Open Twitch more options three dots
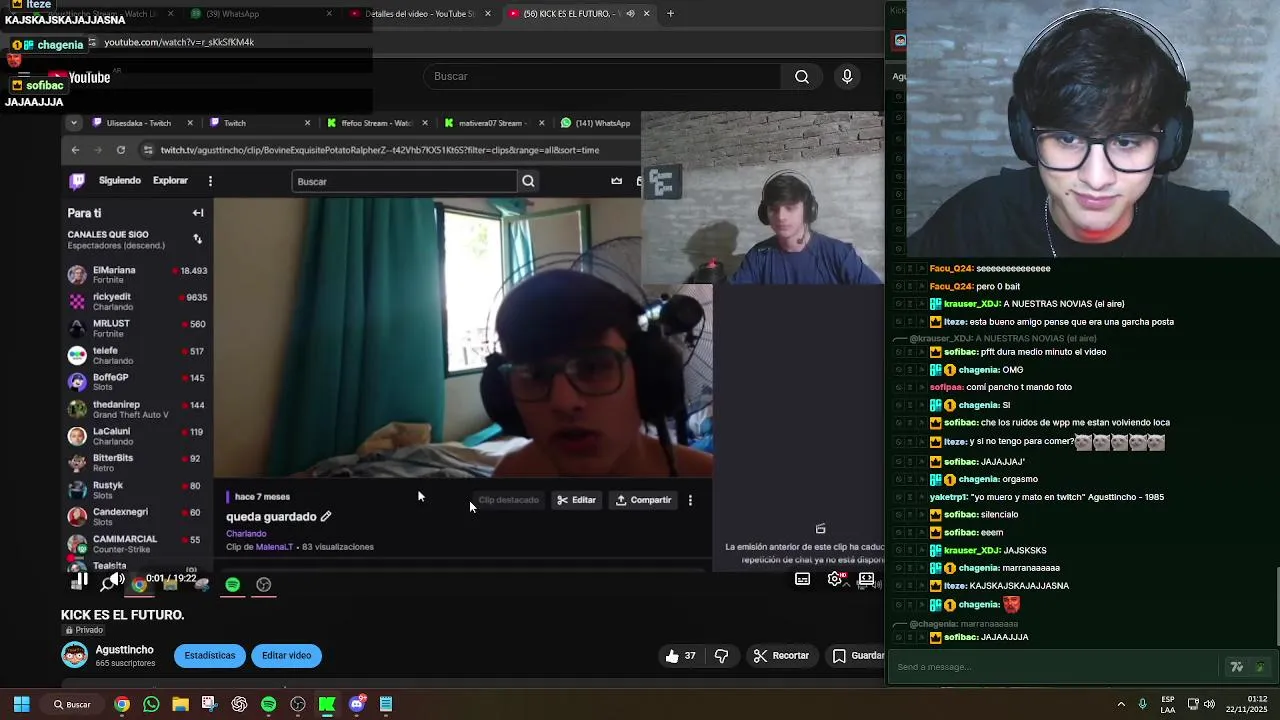The width and height of the screenshot is (1280, 720). point(210,181)
